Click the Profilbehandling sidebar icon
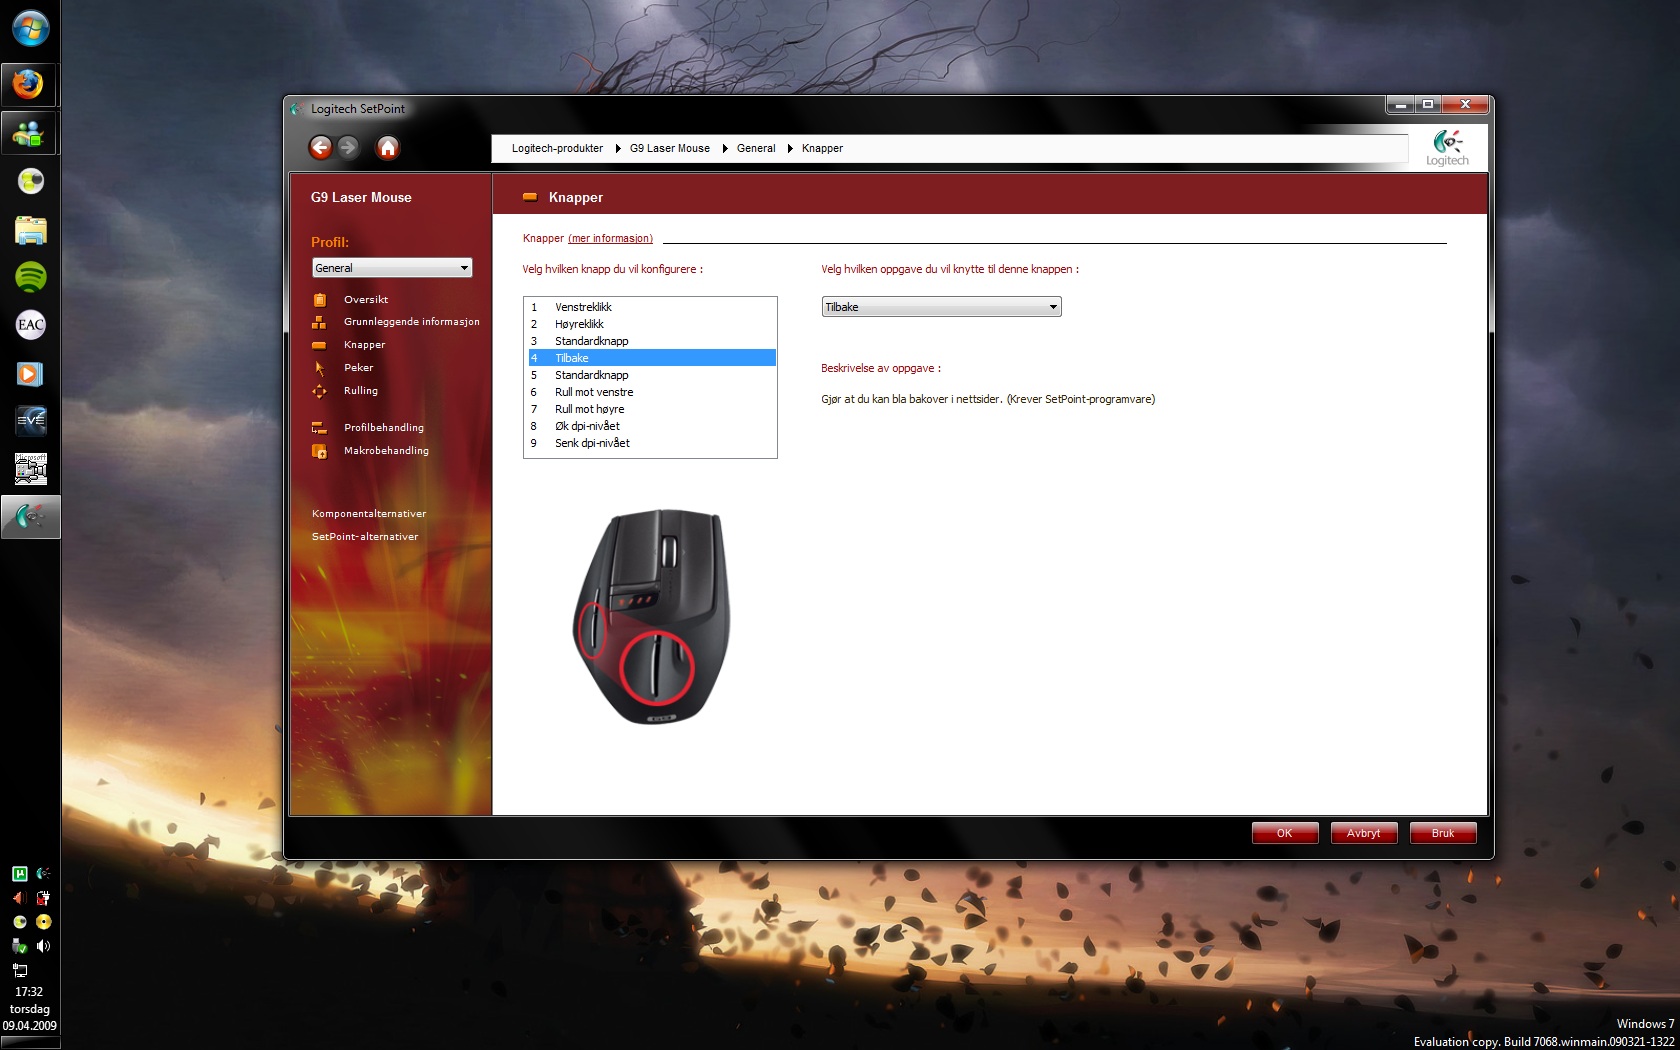Viewport: 1680px width, 1050px height. point(319,428)
